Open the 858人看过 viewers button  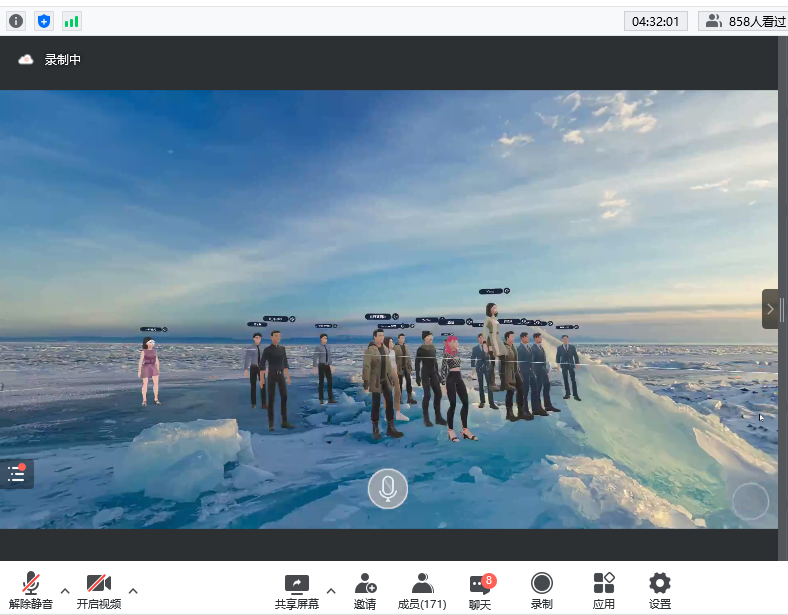point(745,22)
